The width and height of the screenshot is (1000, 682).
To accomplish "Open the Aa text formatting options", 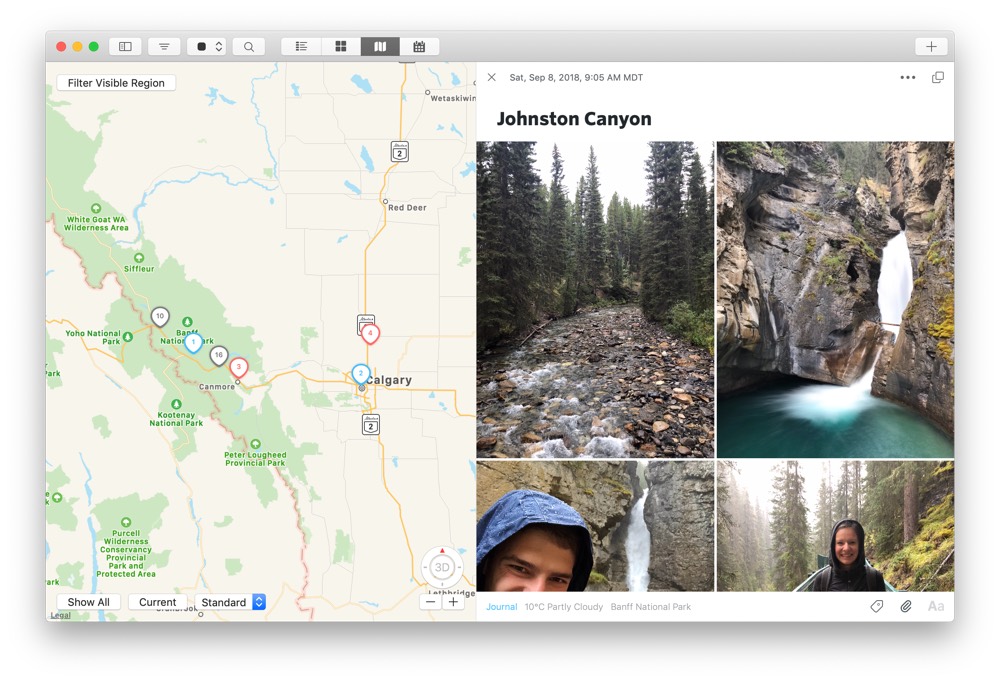I will (936, 606).
